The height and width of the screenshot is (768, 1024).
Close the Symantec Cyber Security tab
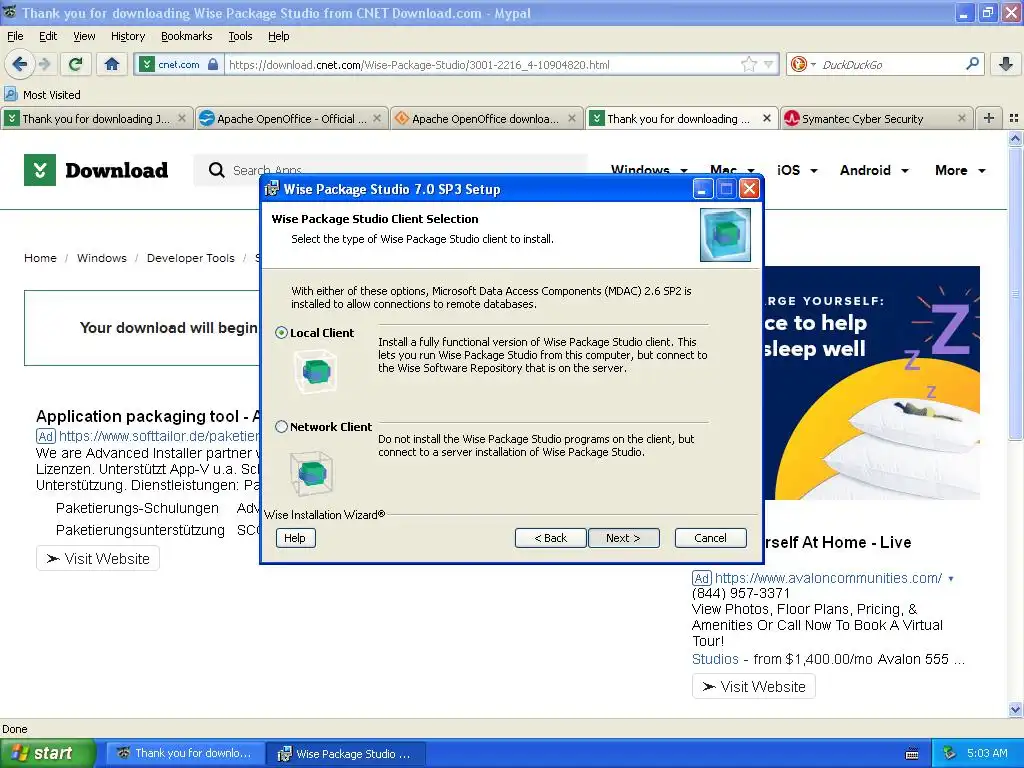tap(961, 118)
